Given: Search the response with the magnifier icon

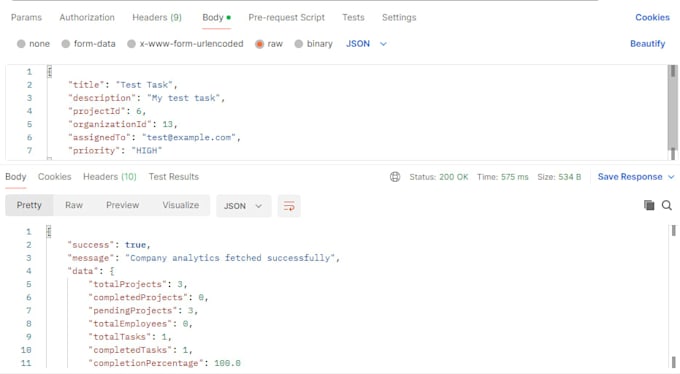Looking at the screenshot, I should point(667,205).
